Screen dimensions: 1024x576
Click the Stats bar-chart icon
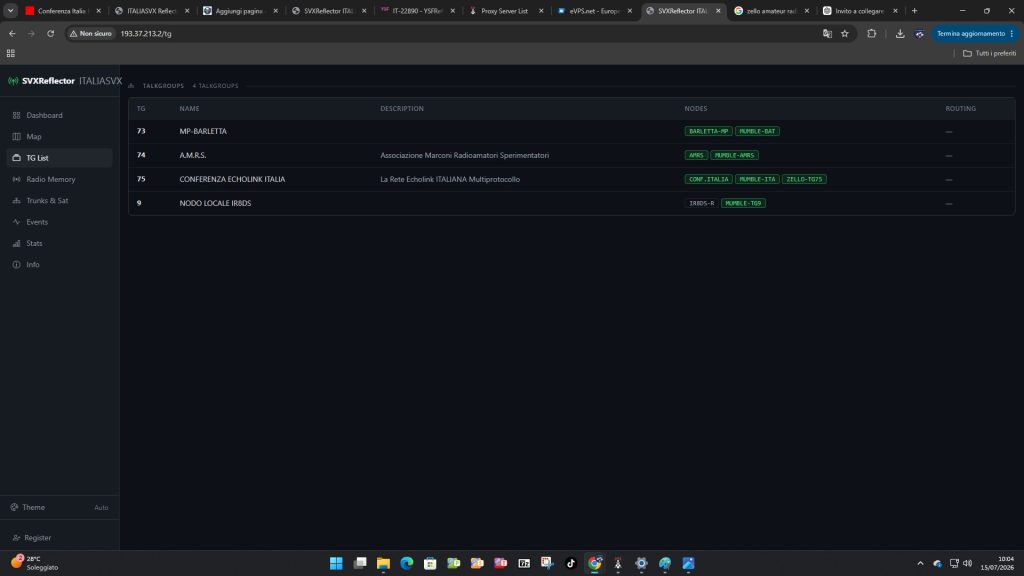point(16,243)
